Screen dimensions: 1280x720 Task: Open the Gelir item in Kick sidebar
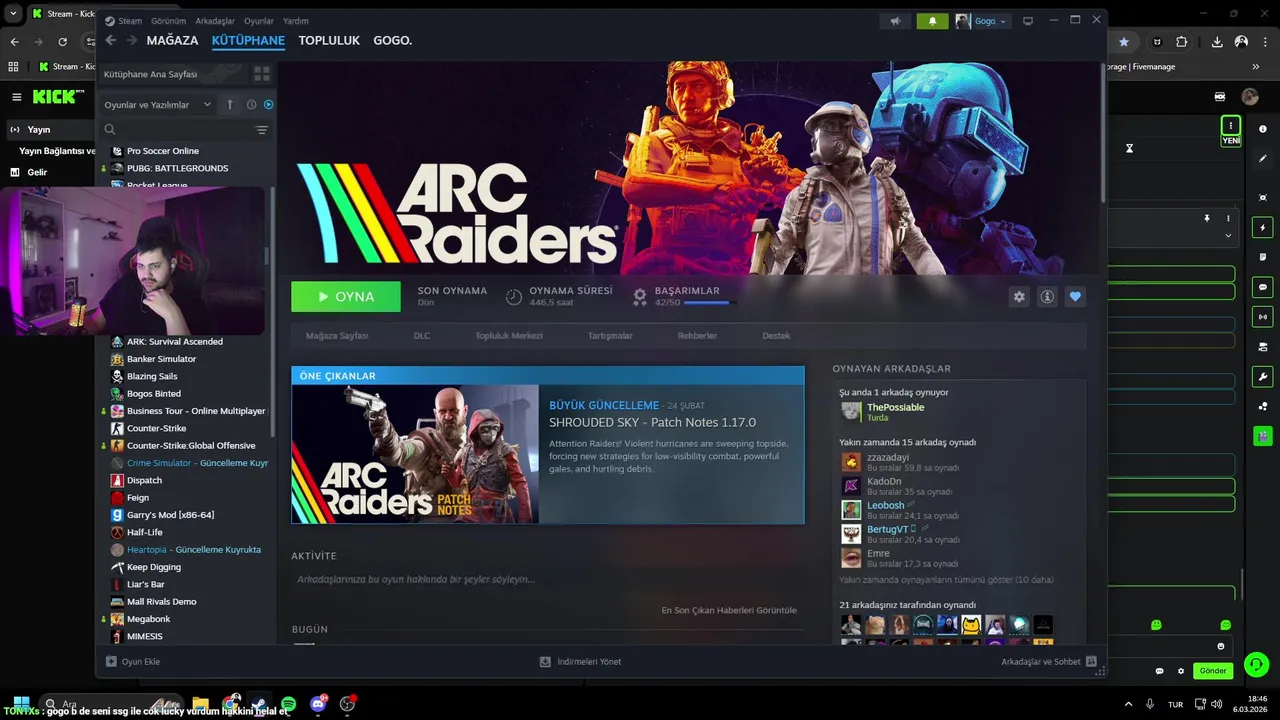pyautogui.click(x=37, y=172)
